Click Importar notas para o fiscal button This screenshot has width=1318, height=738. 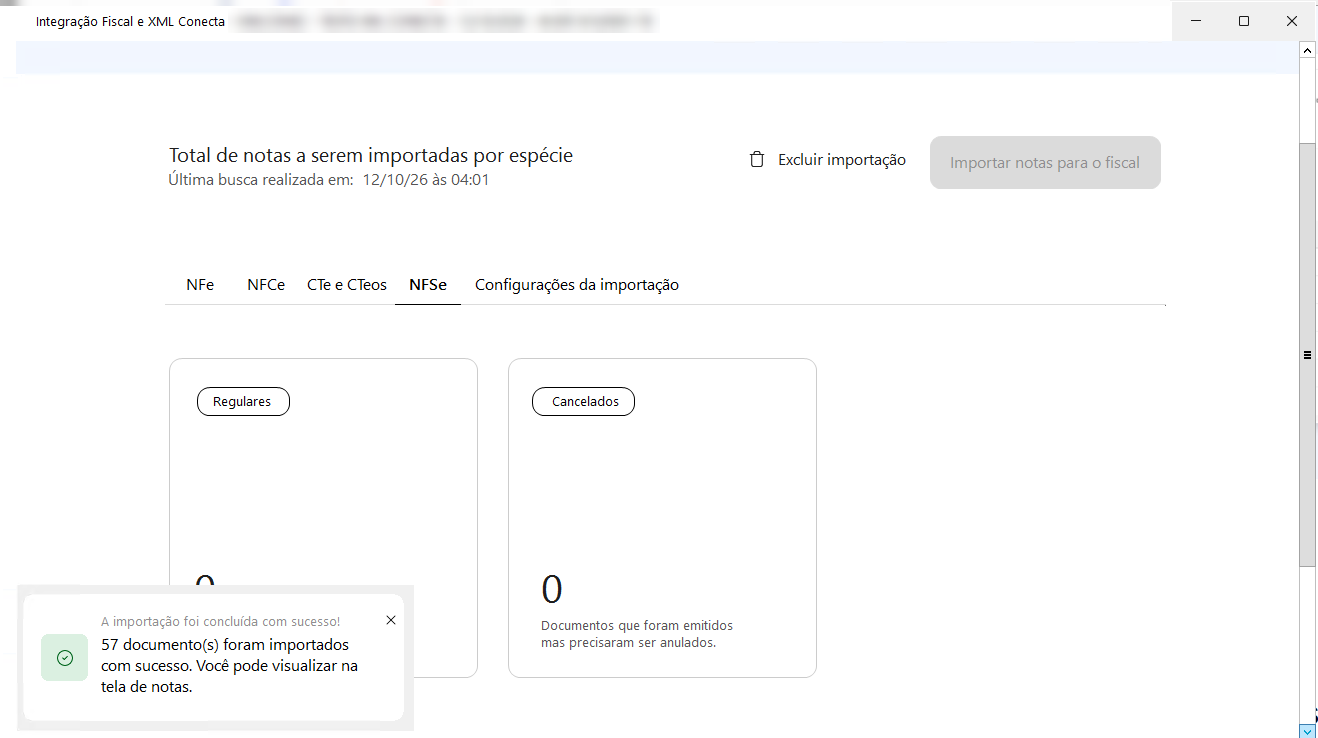[1045, 162]
